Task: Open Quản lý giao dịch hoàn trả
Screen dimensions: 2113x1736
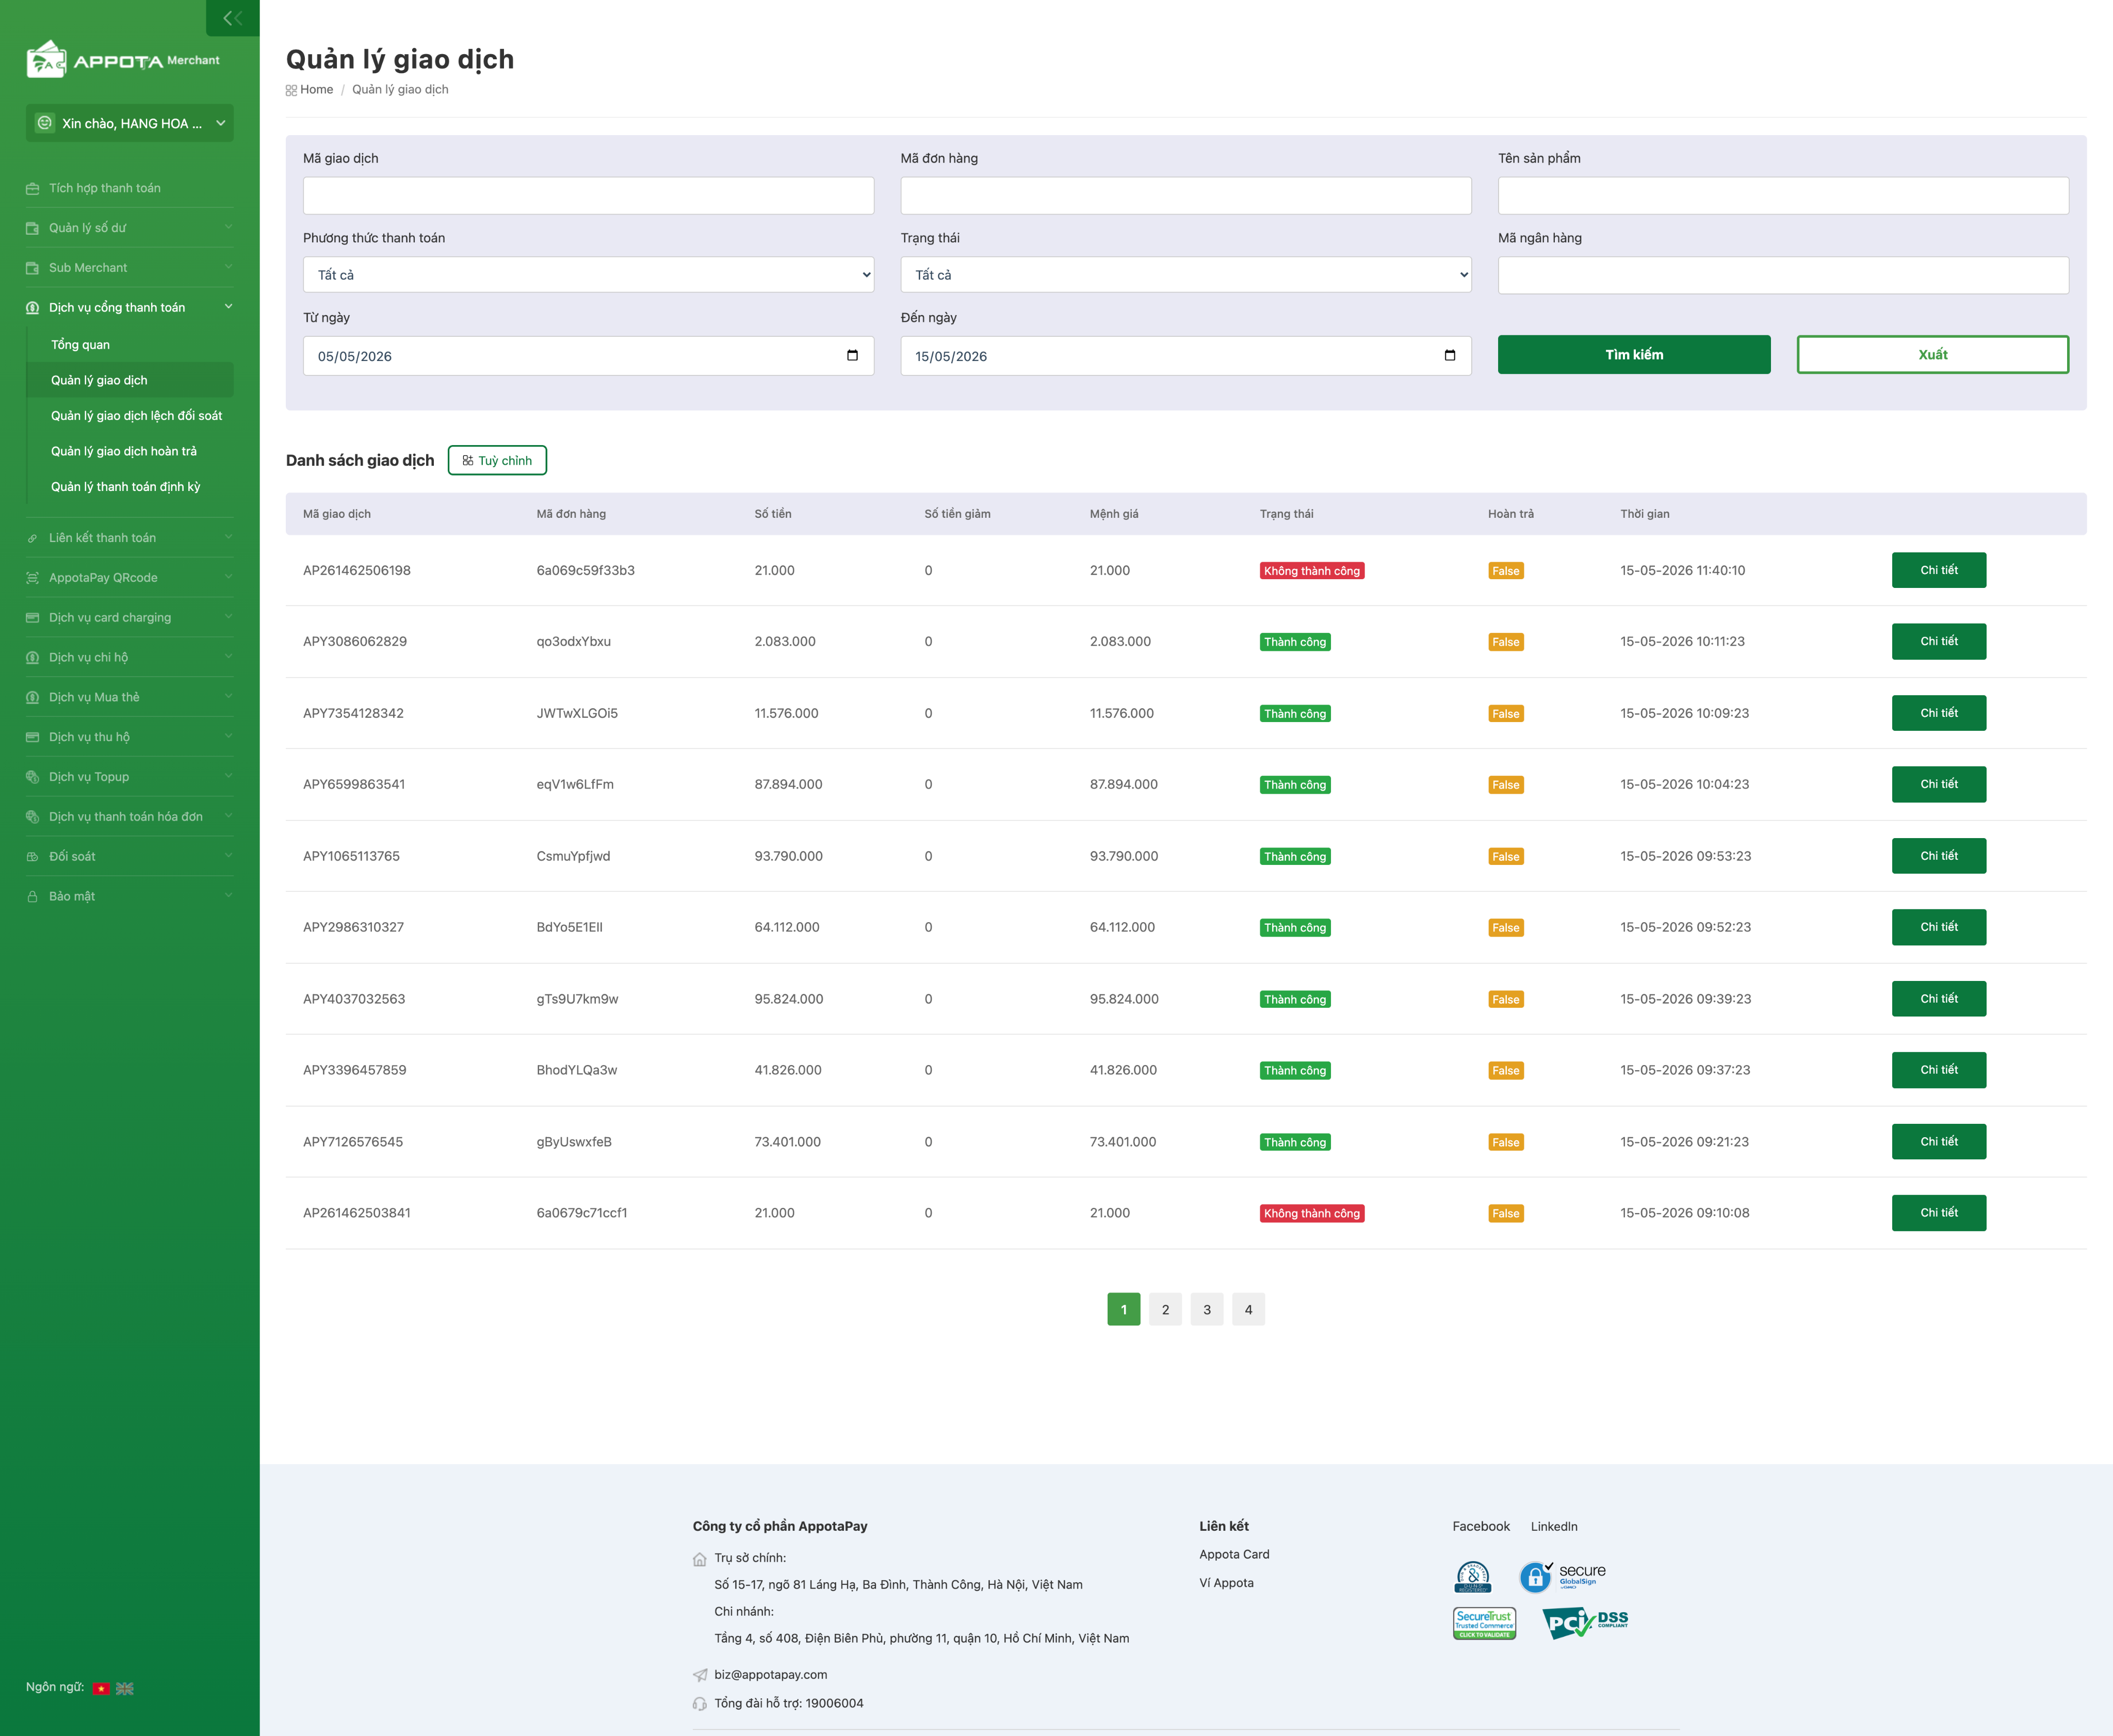Action: click(x=124, y=451)
